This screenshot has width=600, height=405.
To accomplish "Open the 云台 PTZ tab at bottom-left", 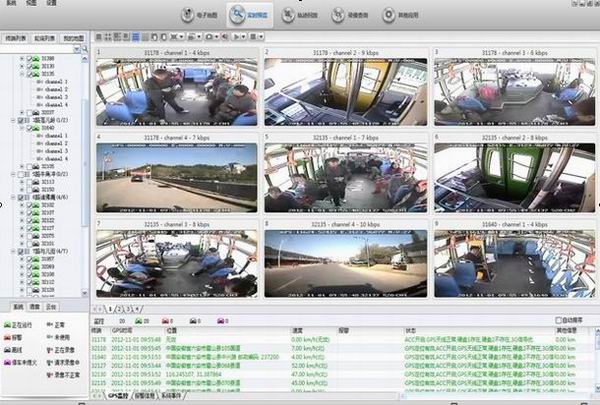I will (x=52, y=307).
